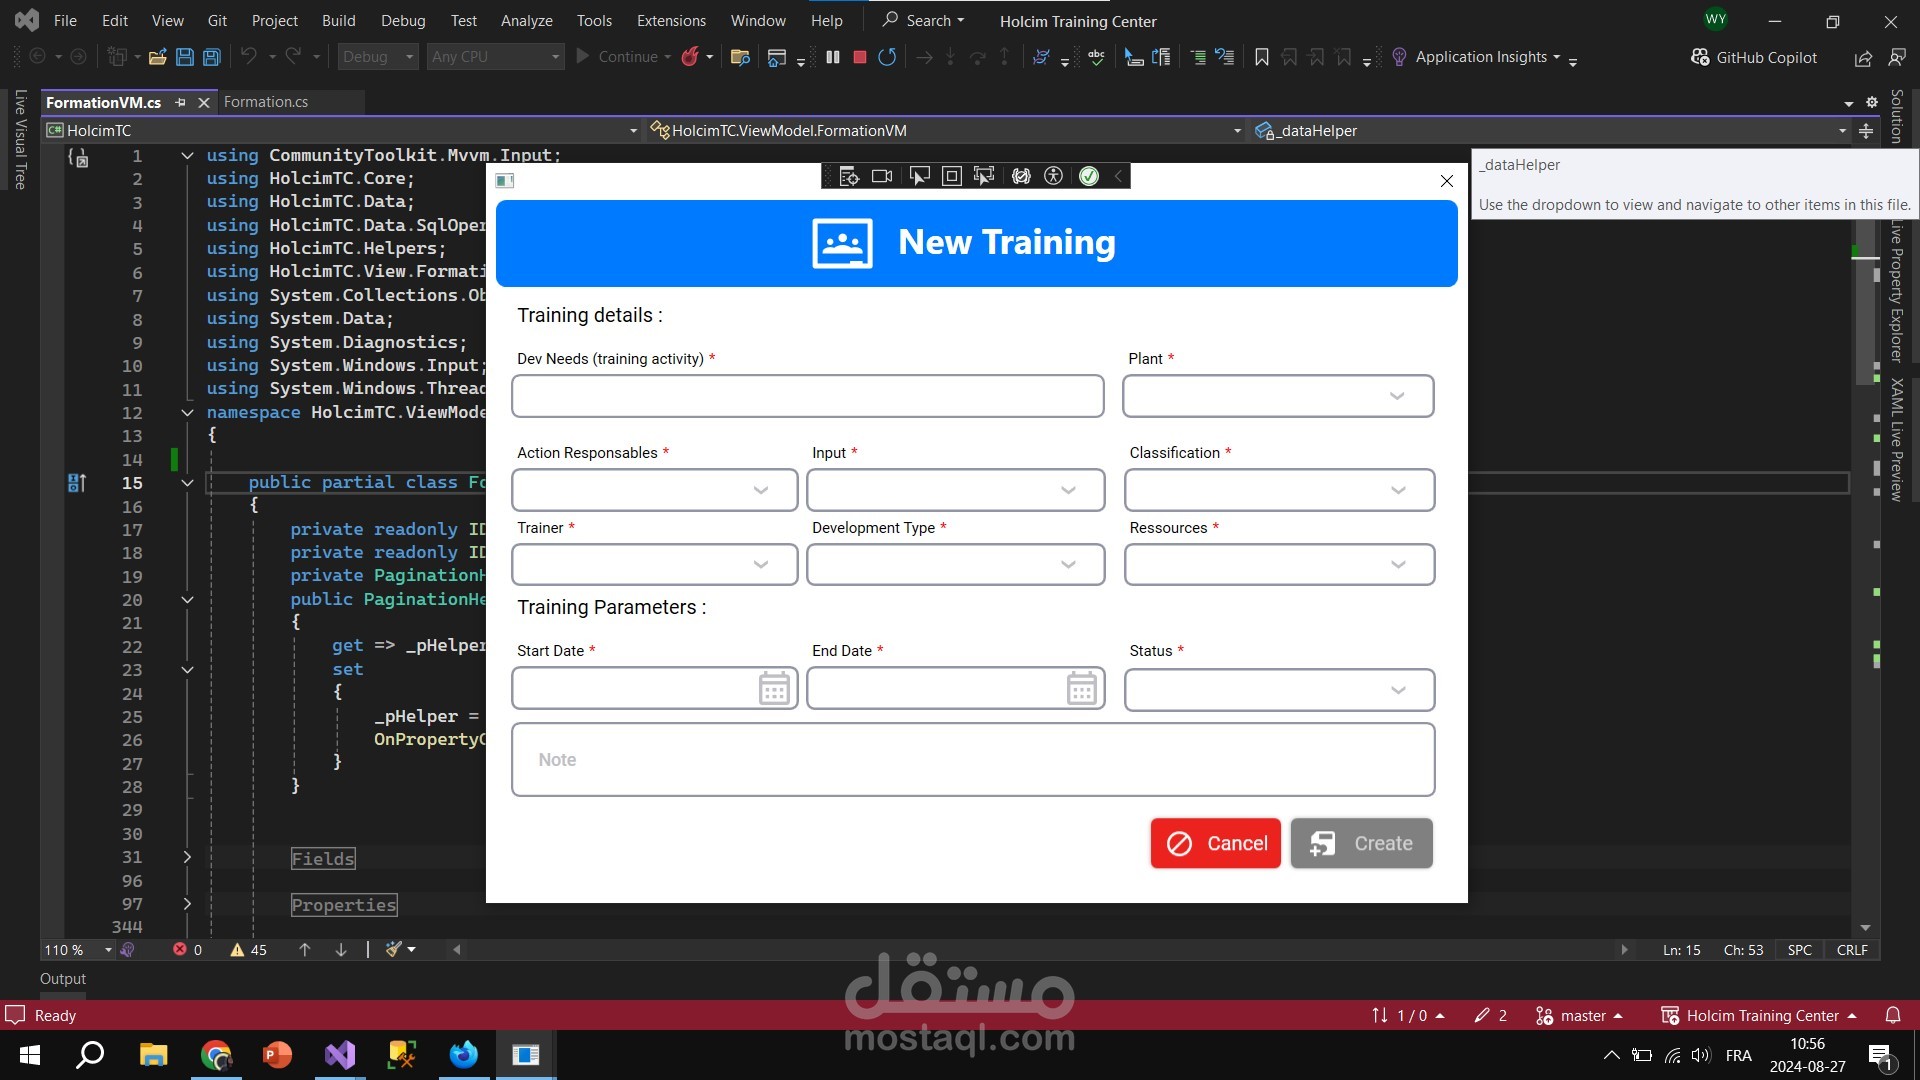Click the Dev Needs training activity field
Image resolution: width=1920 pixels, height=1080 pixels.
click(808, 396)
